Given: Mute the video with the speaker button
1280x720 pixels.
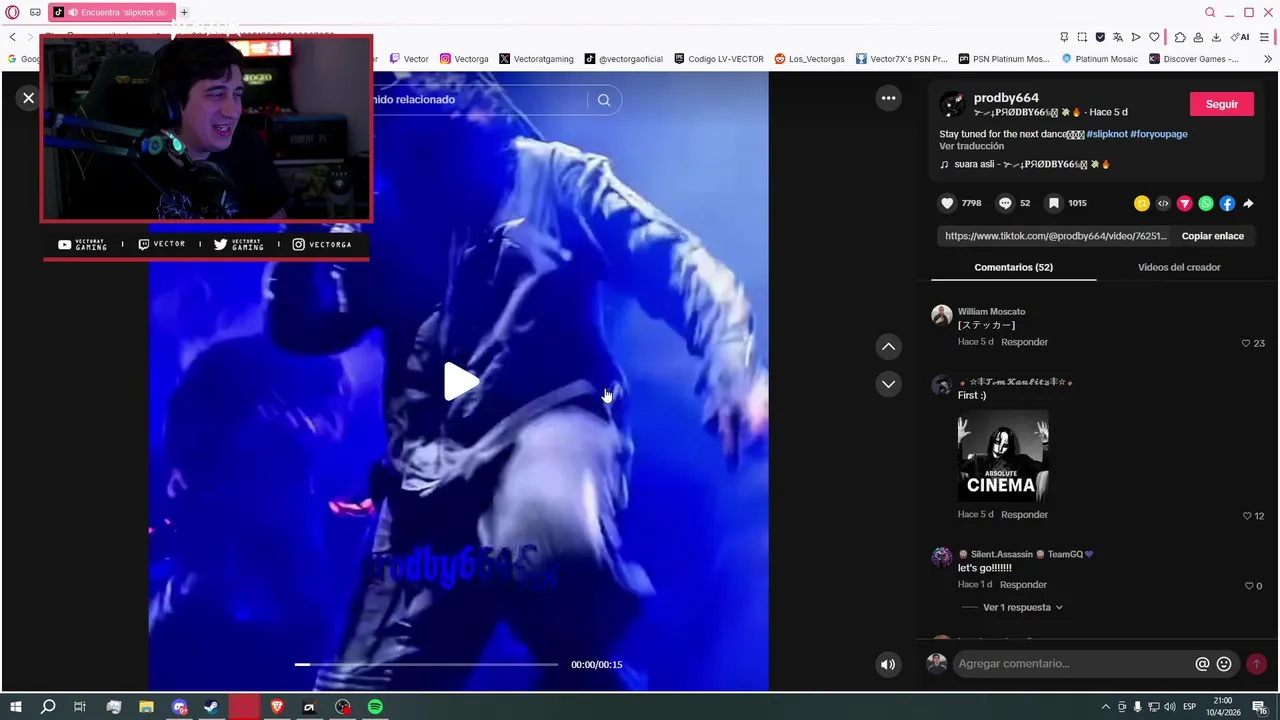Looking at the screenshot, I should coord(887,664).
